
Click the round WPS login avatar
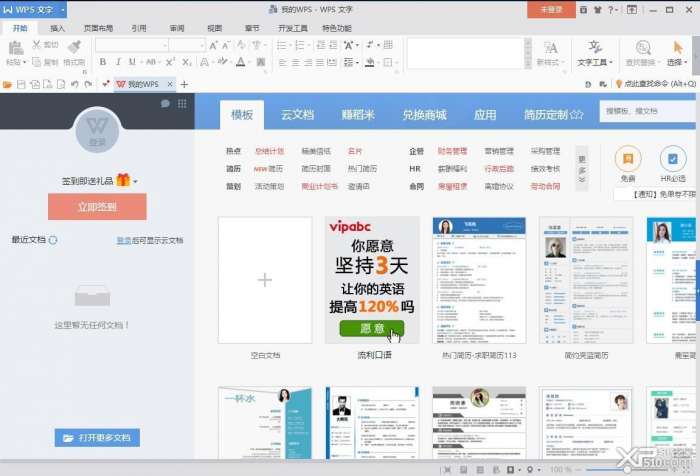click(x=97, y=130)
